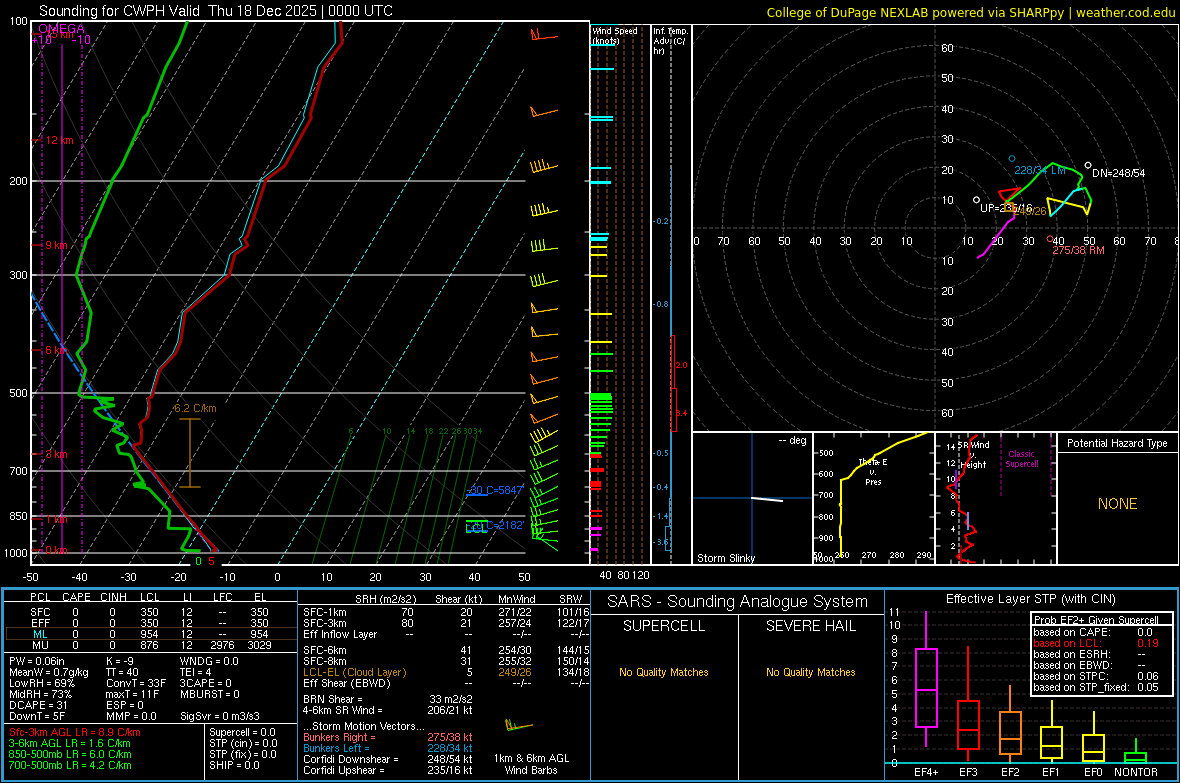Image resolution: width=1180 pixels, height=783 pixels.
Task: Click the 1km & 6km AGL wind barb graphic
Action: tap(519, 725)
